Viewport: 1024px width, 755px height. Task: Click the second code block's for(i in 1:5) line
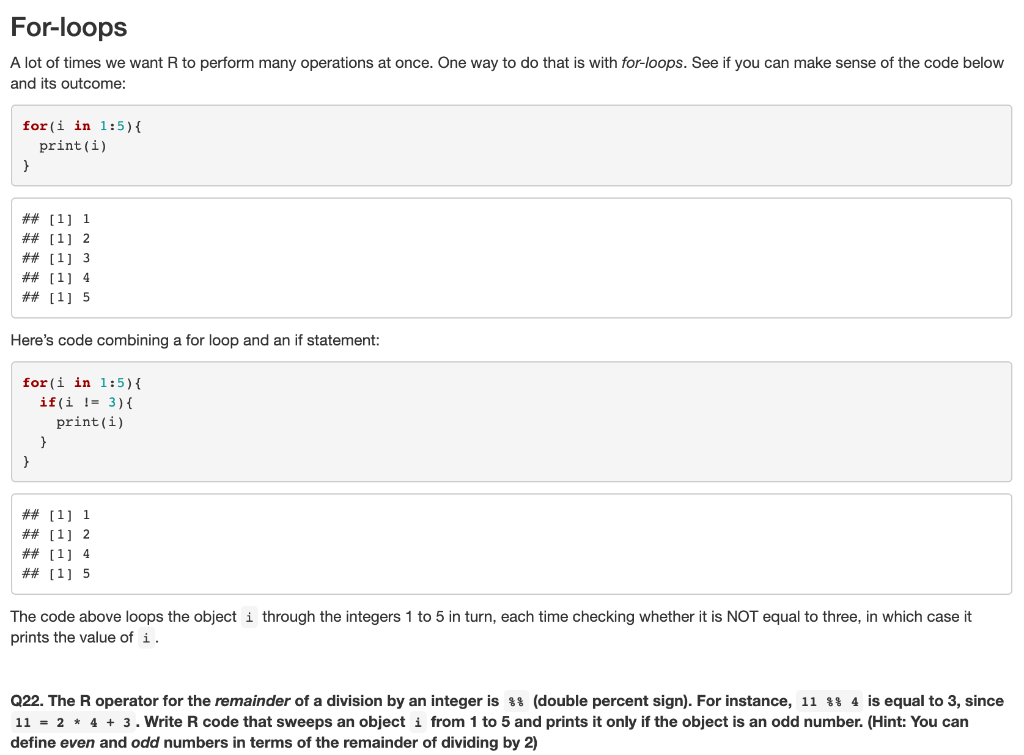(82, 383)
